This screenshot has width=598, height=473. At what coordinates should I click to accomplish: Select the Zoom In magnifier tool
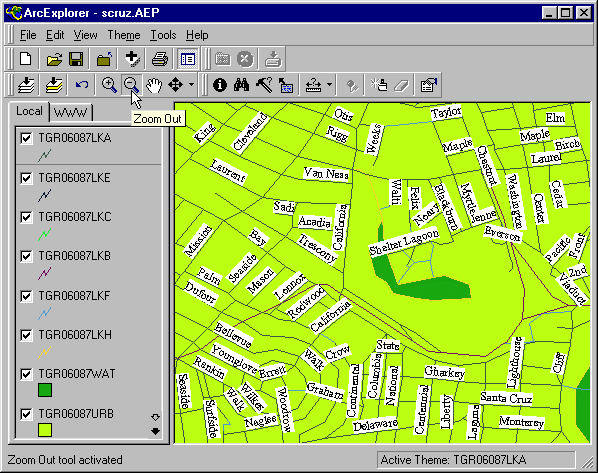[109, 85]
